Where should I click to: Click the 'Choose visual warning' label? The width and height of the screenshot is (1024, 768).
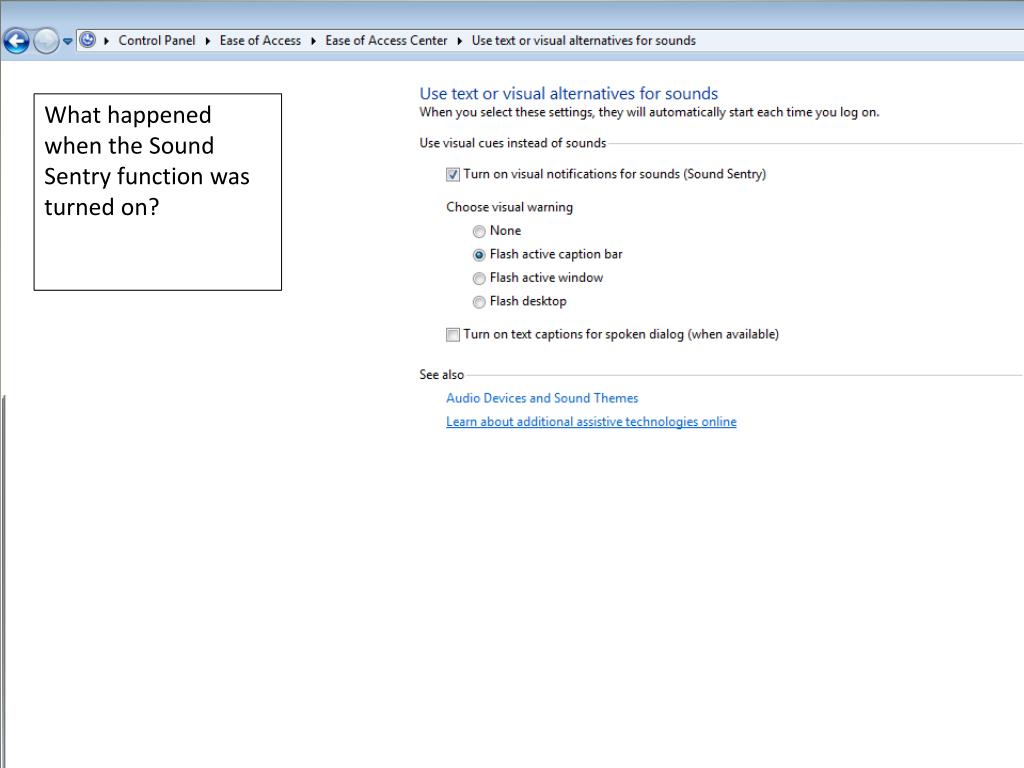click(509, 207)
